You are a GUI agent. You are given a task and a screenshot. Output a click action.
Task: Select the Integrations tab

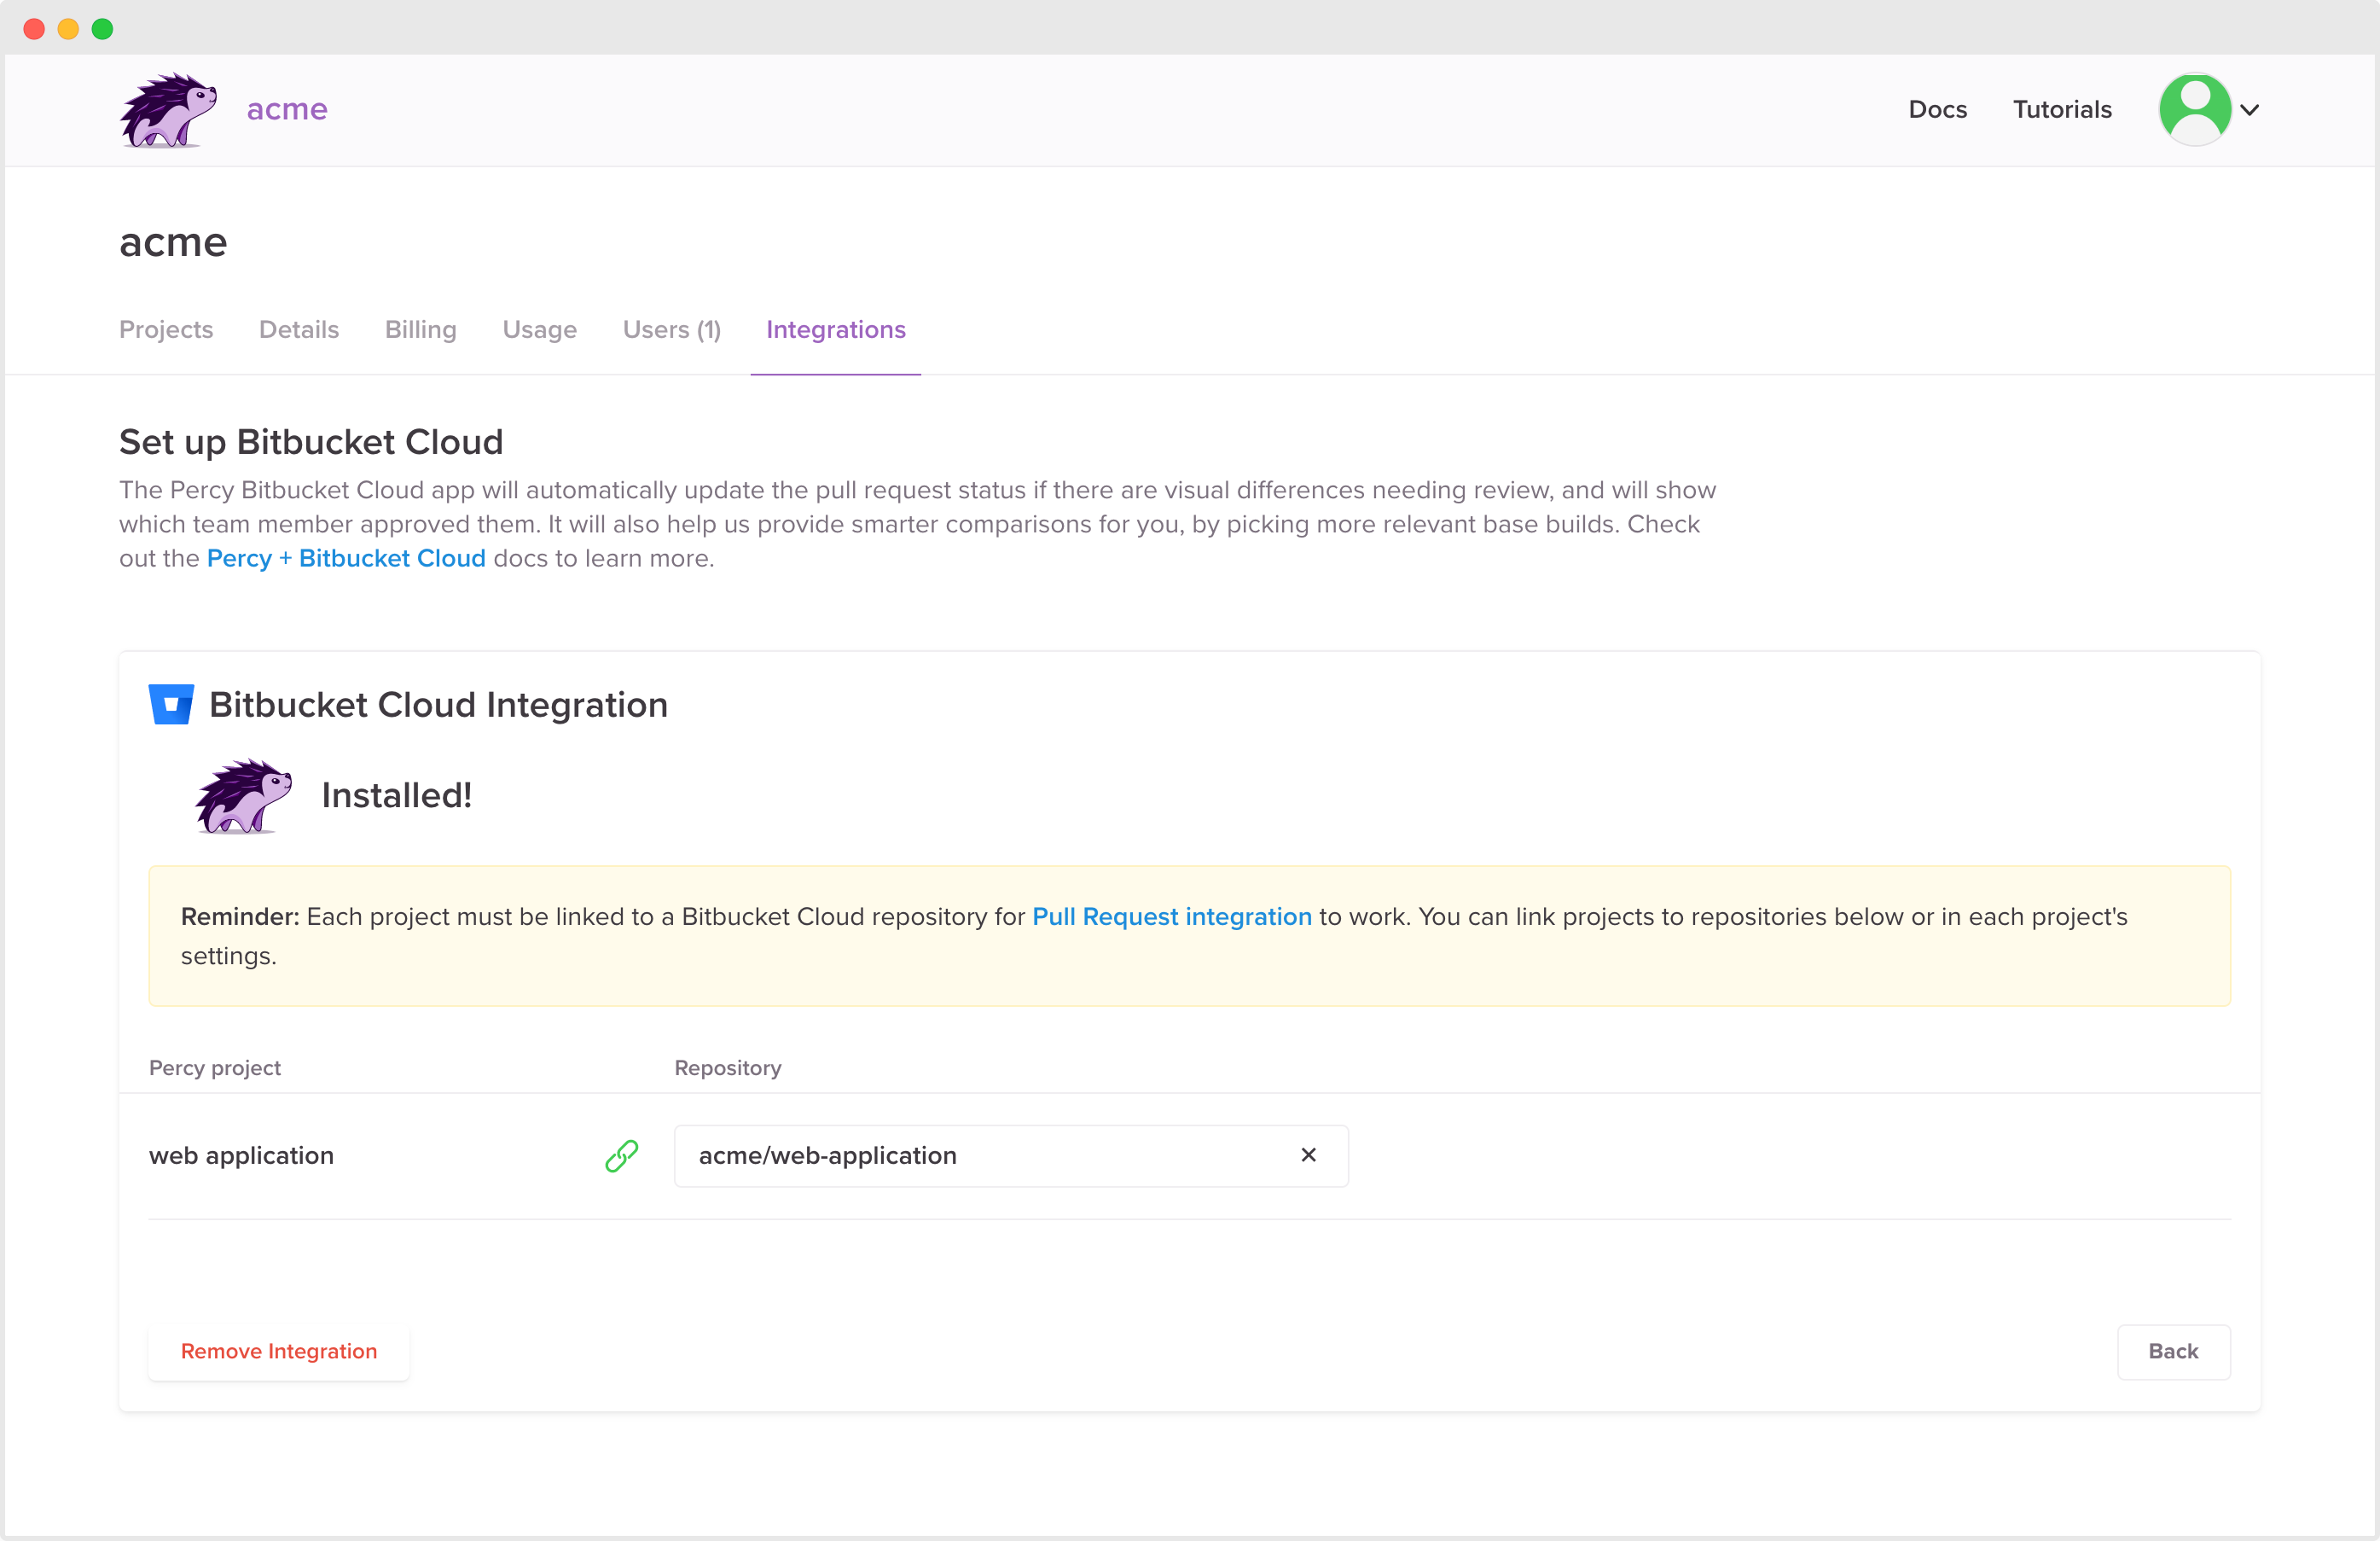point(835,329)
